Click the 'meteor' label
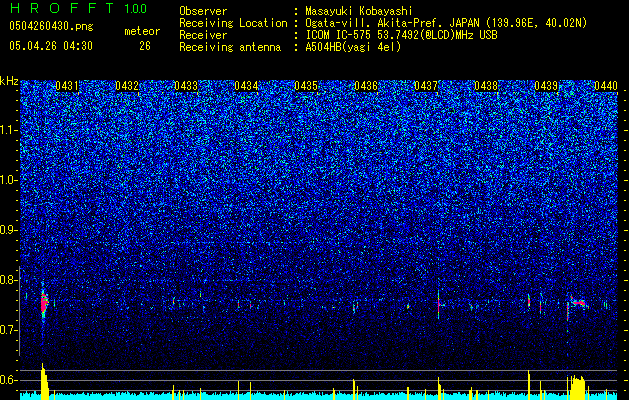 tap(142, 31)
